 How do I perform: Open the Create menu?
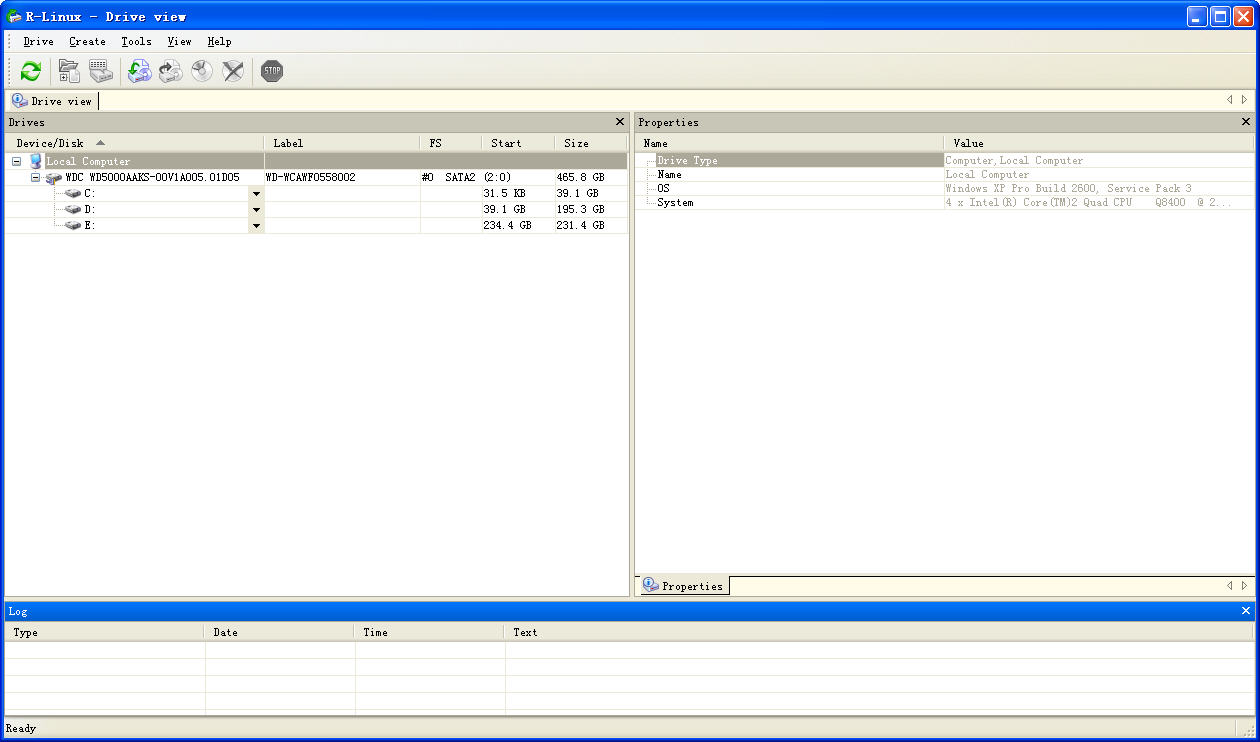87,42
